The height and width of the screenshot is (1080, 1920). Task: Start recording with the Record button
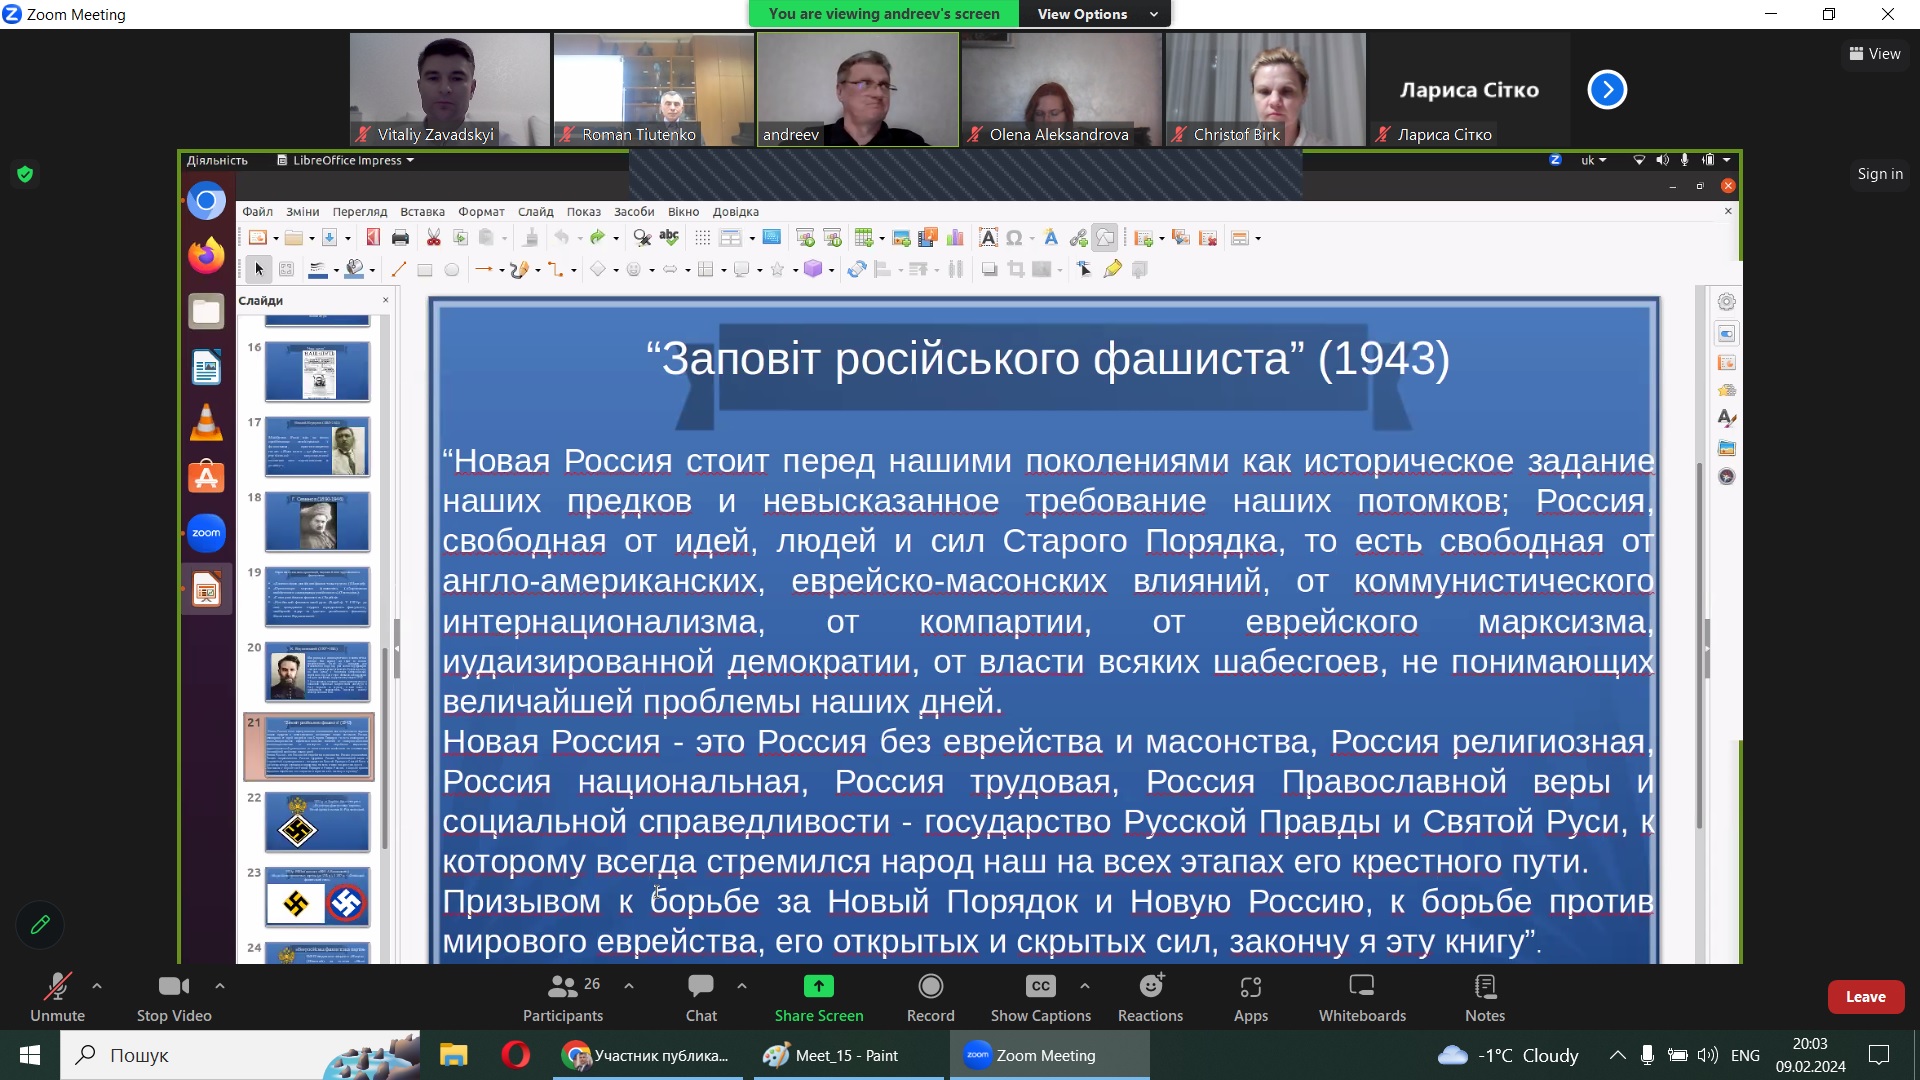click(x=930, y=997)
